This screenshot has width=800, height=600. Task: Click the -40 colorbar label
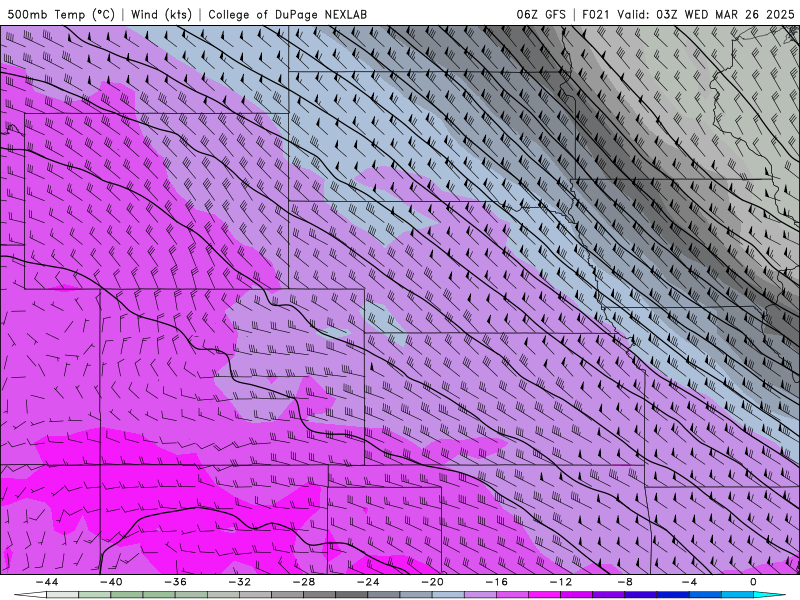(x=111, y=582)
